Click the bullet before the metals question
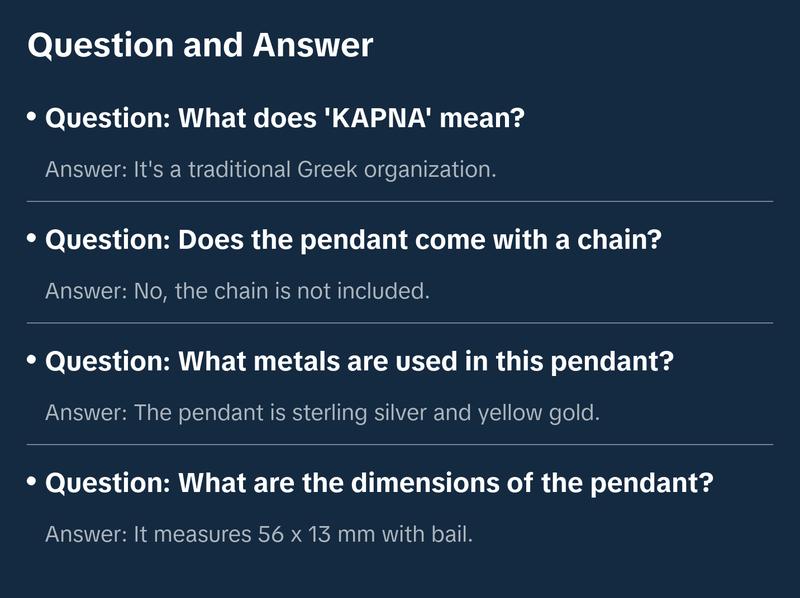The width and height of the screenshot is (800, 598). click(32, 361)
